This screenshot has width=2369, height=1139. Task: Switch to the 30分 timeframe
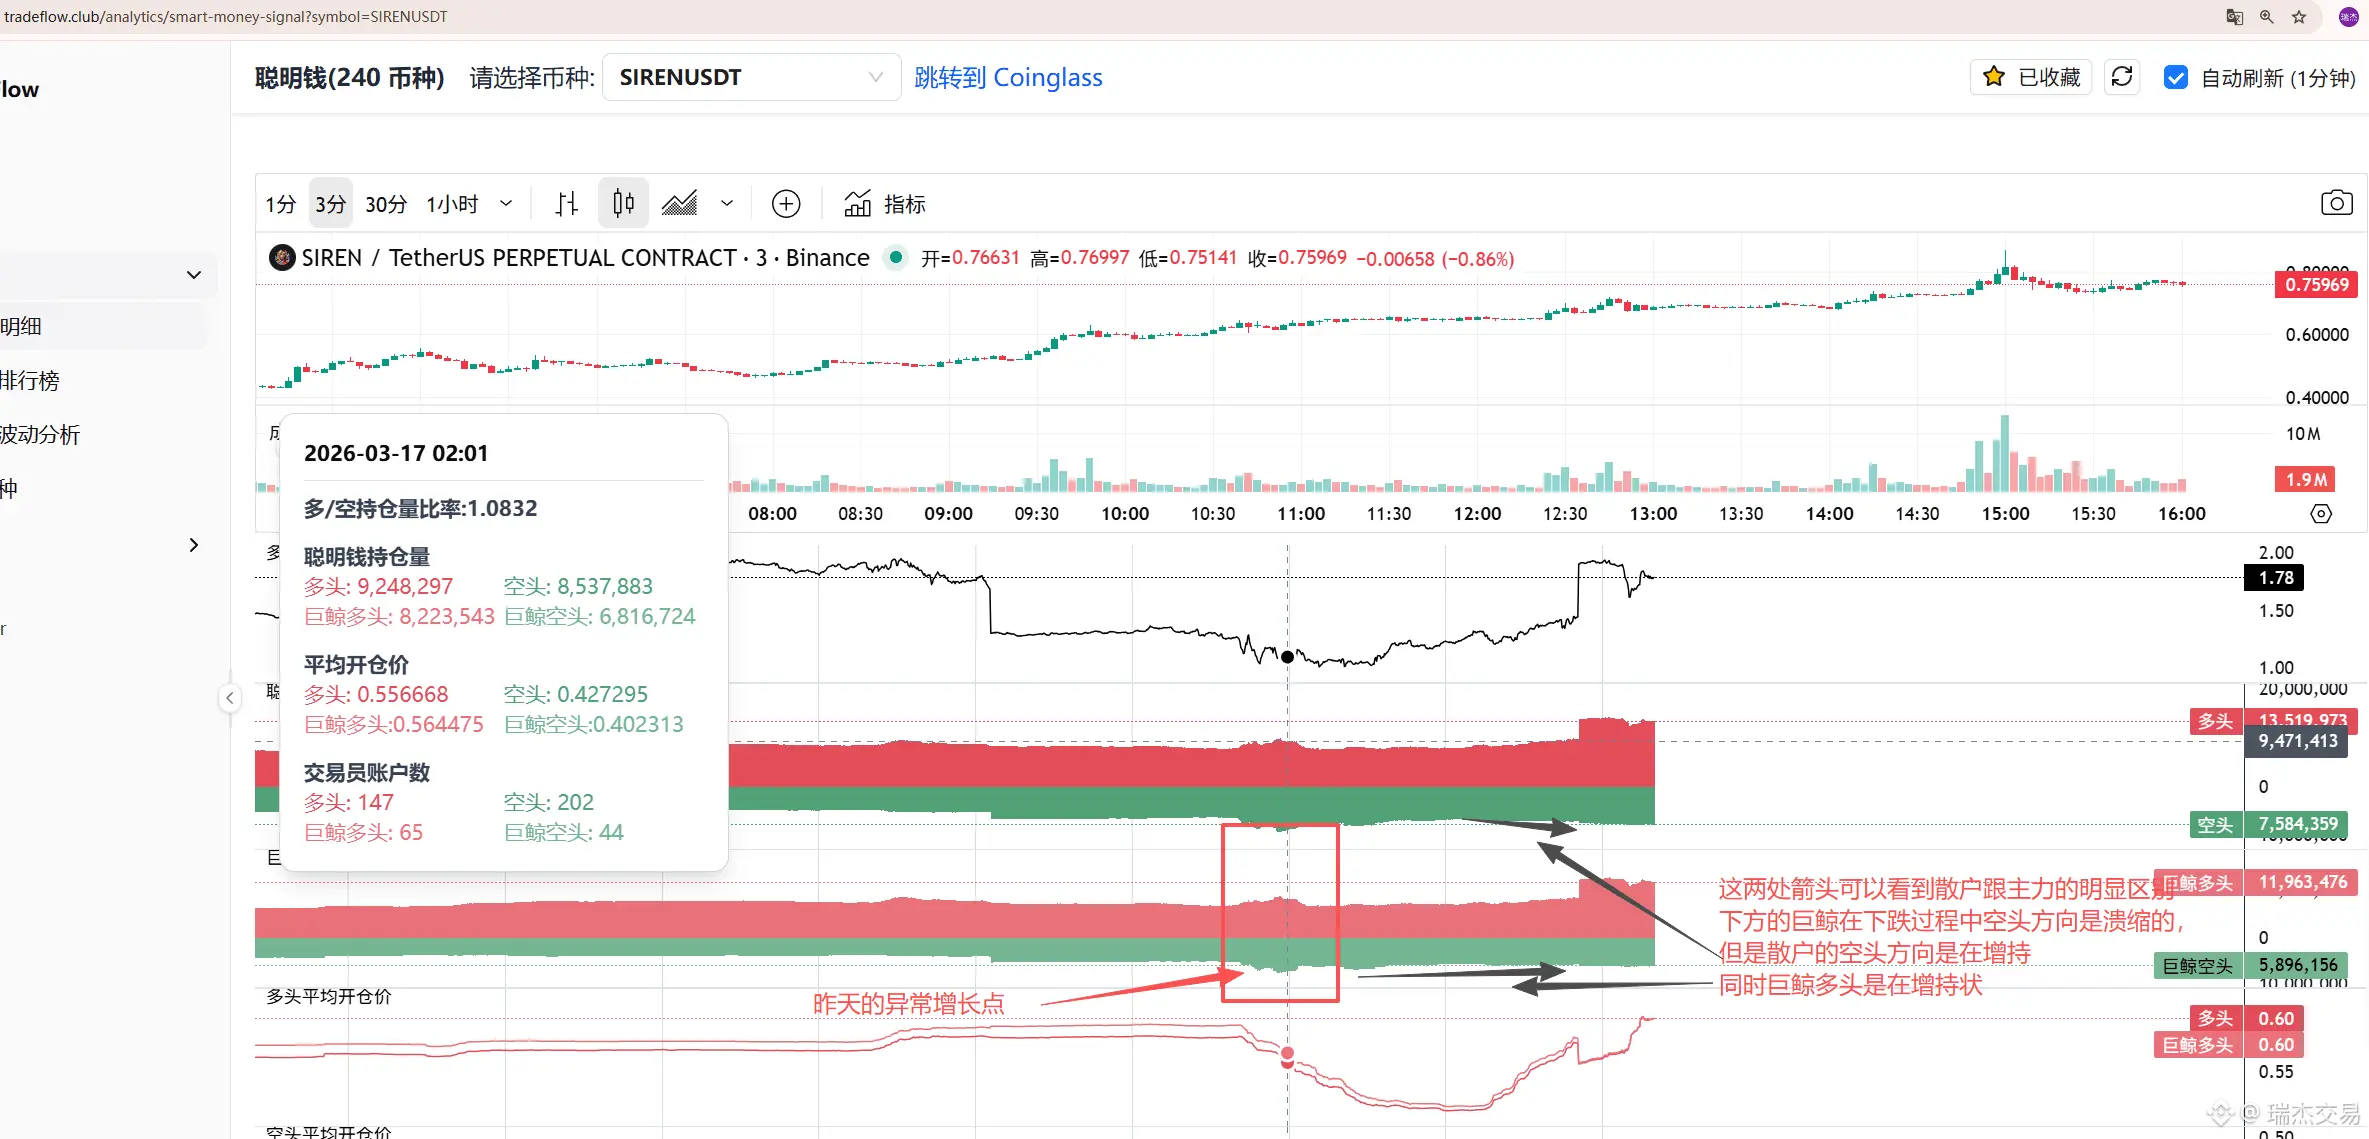(386, 204)
